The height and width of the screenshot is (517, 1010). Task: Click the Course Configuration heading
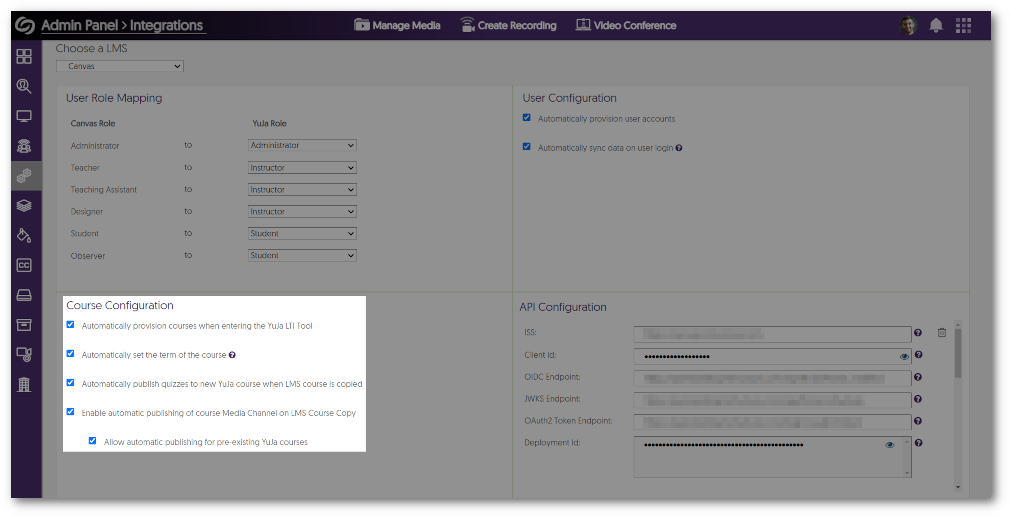[120, 305]
